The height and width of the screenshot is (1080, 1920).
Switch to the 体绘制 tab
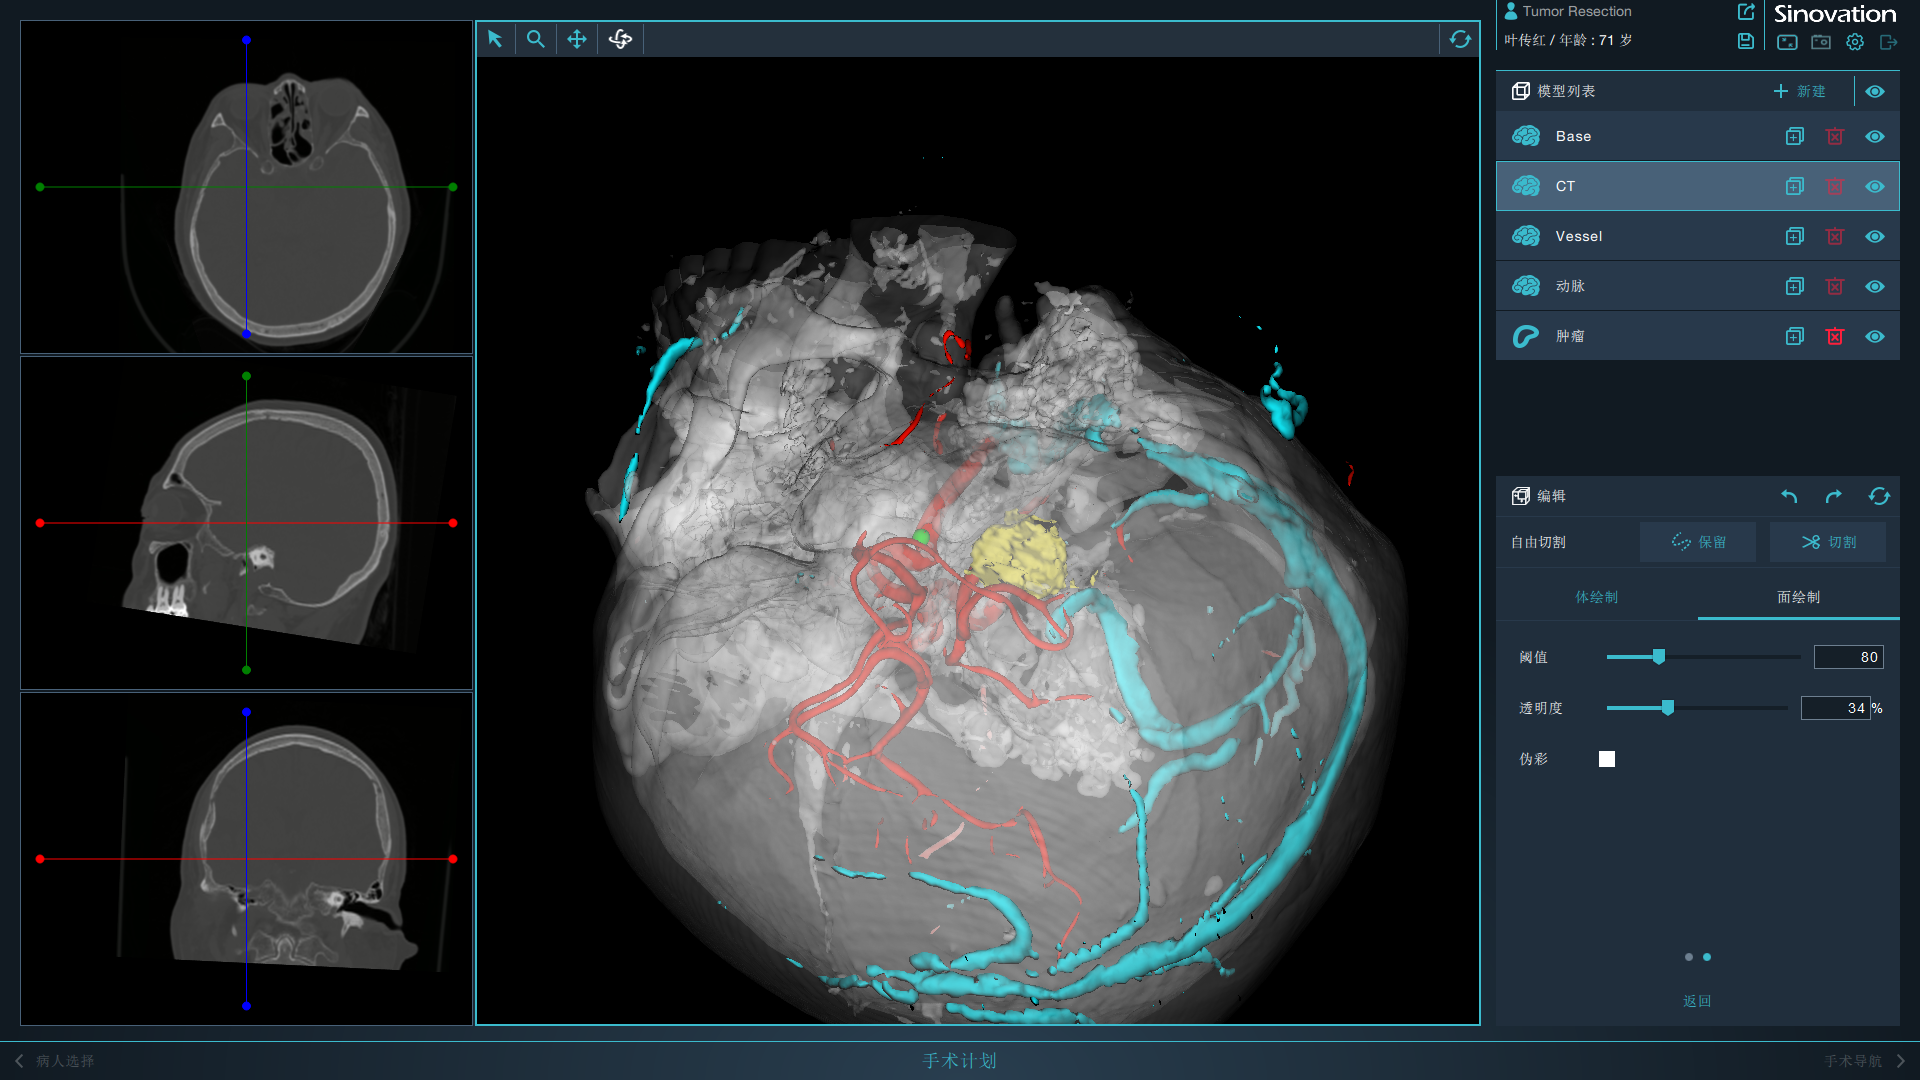pos(1597,597)
